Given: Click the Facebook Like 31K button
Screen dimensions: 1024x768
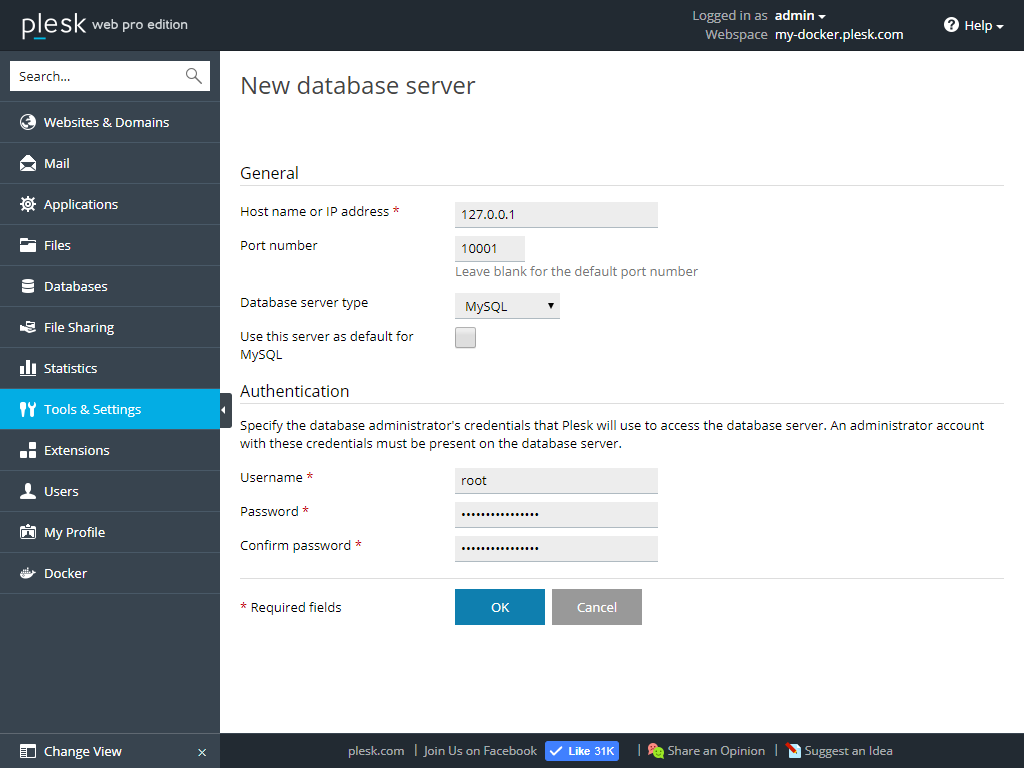Looking at the screenshot, I should (x=582, y=751).
